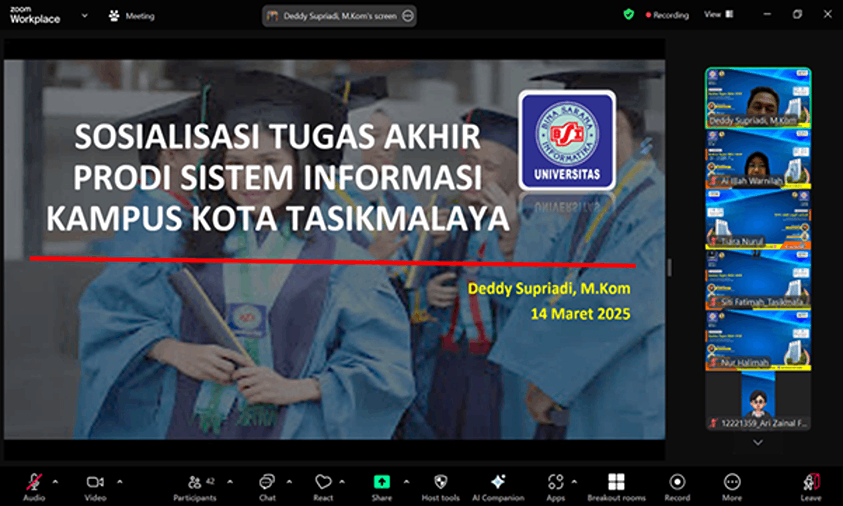Screen dimensions: 843x506
Task: Expand the Zoom Workplace dropdown chevron
Action: (x=84, y=16)
